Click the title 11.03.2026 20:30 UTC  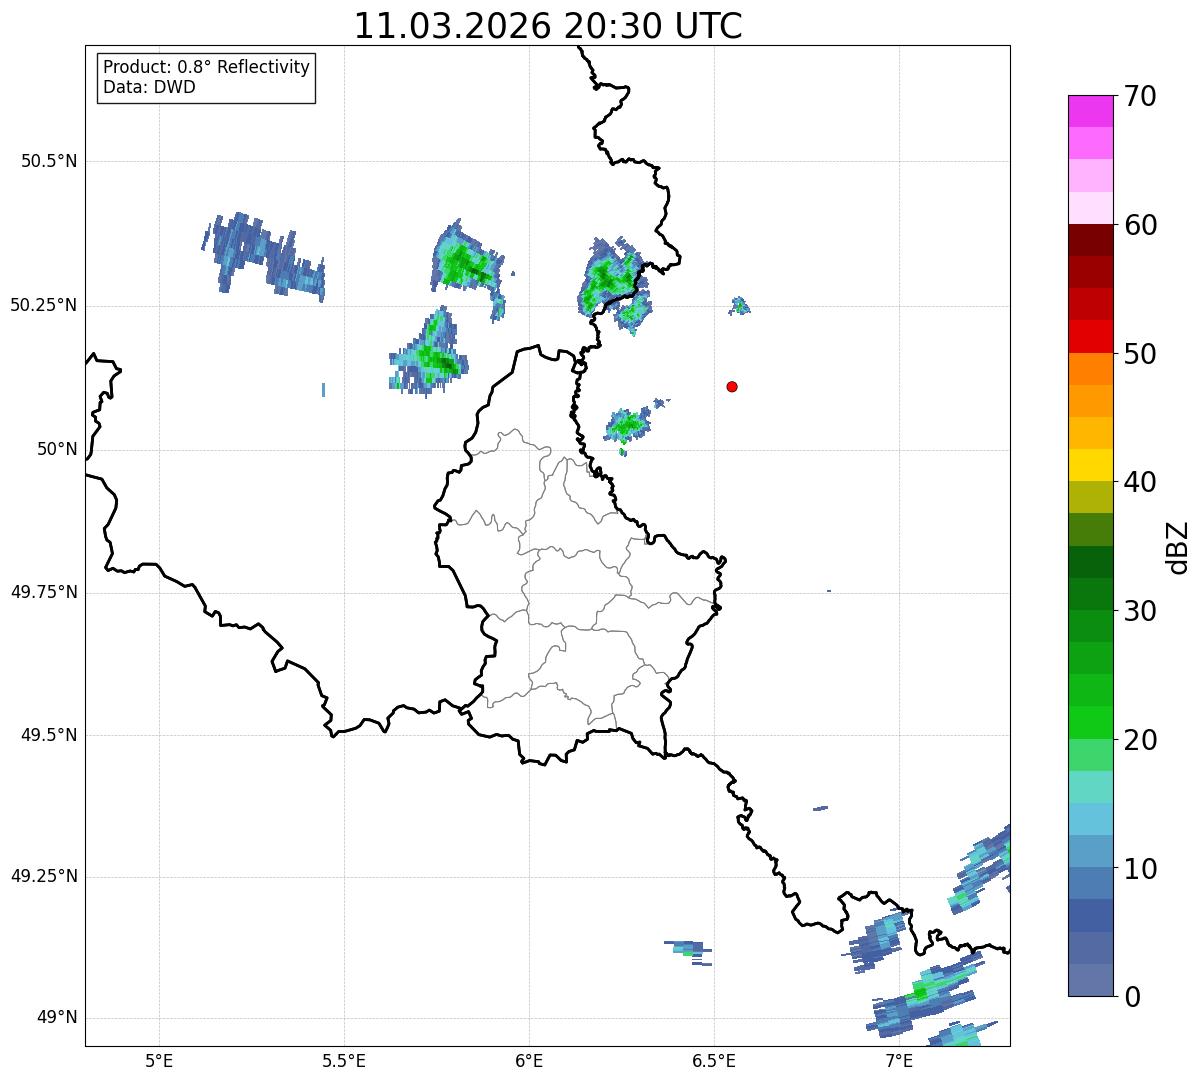point(548,26)
